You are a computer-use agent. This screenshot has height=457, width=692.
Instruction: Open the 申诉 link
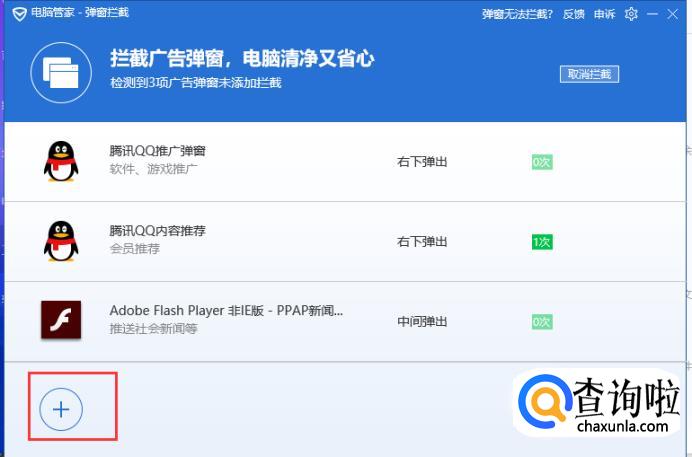coord(604,14)
